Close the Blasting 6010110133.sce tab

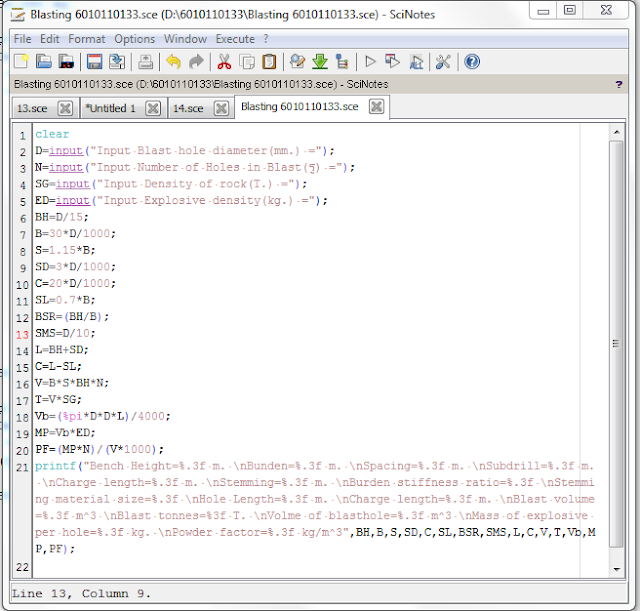pos(376,107)
